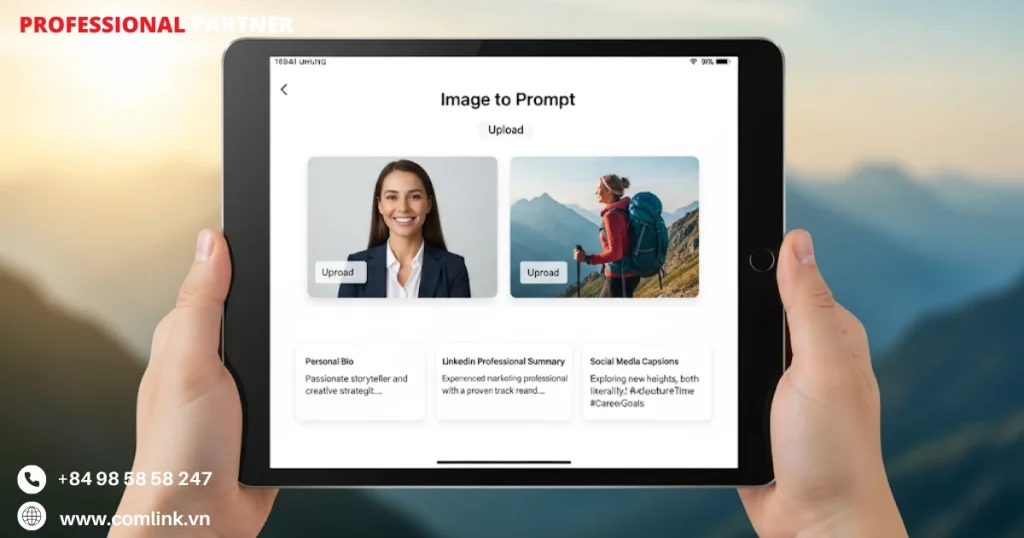Click the www.comlink.vn website link
This screenshot has width=1024, height=538.
coord(134,519)
